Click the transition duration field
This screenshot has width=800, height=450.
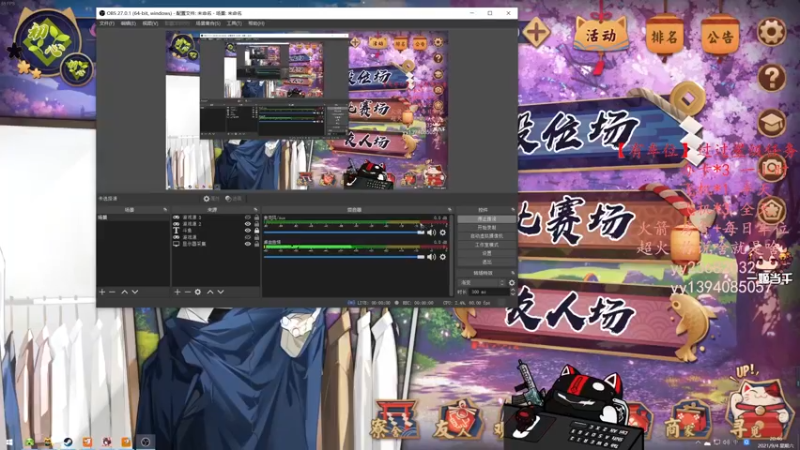click(x=488, y=292)
